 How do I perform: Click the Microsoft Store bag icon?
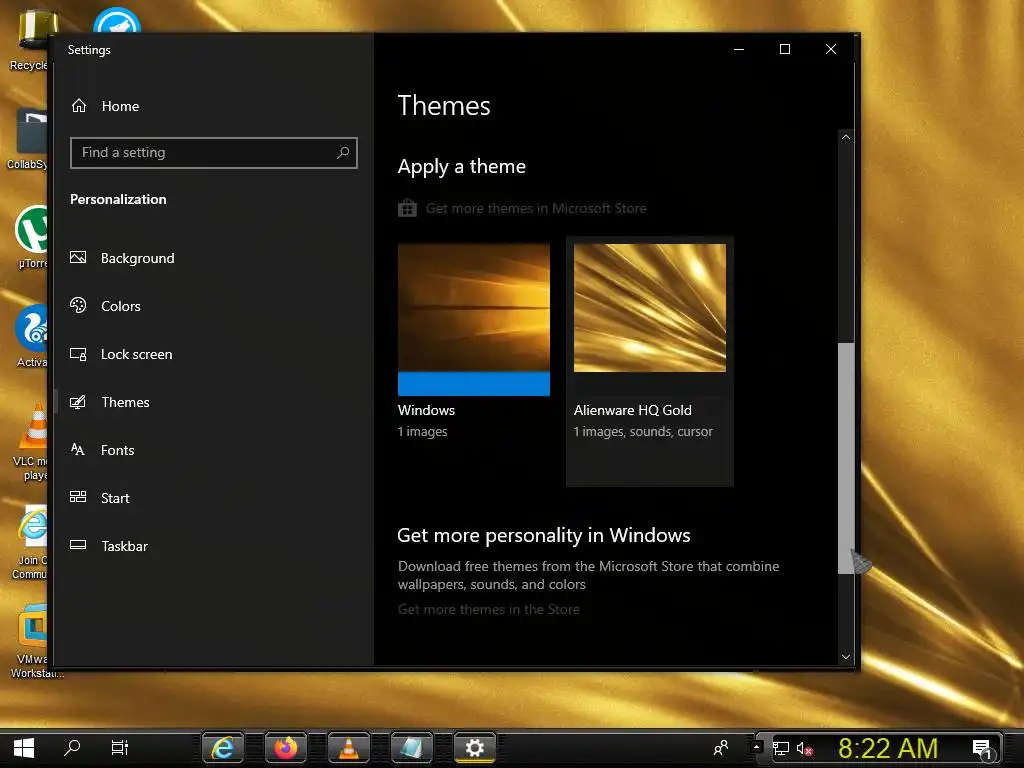tap(408, 208)
